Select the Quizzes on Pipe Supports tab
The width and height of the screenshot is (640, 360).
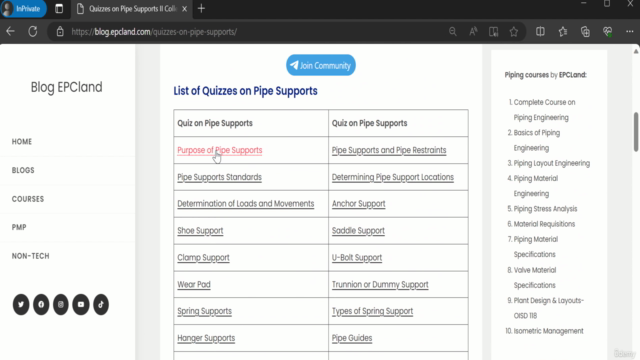[131, 9]
